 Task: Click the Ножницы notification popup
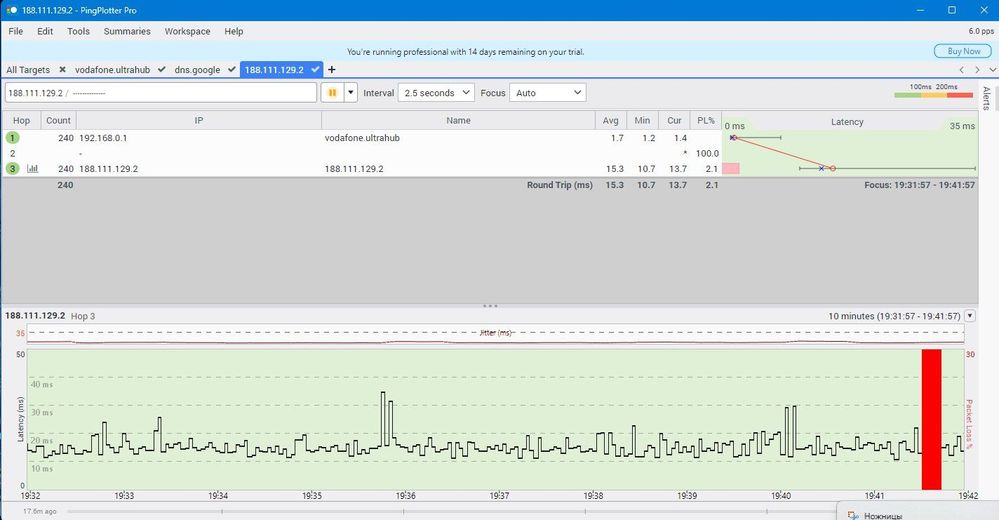click(917, 511)
